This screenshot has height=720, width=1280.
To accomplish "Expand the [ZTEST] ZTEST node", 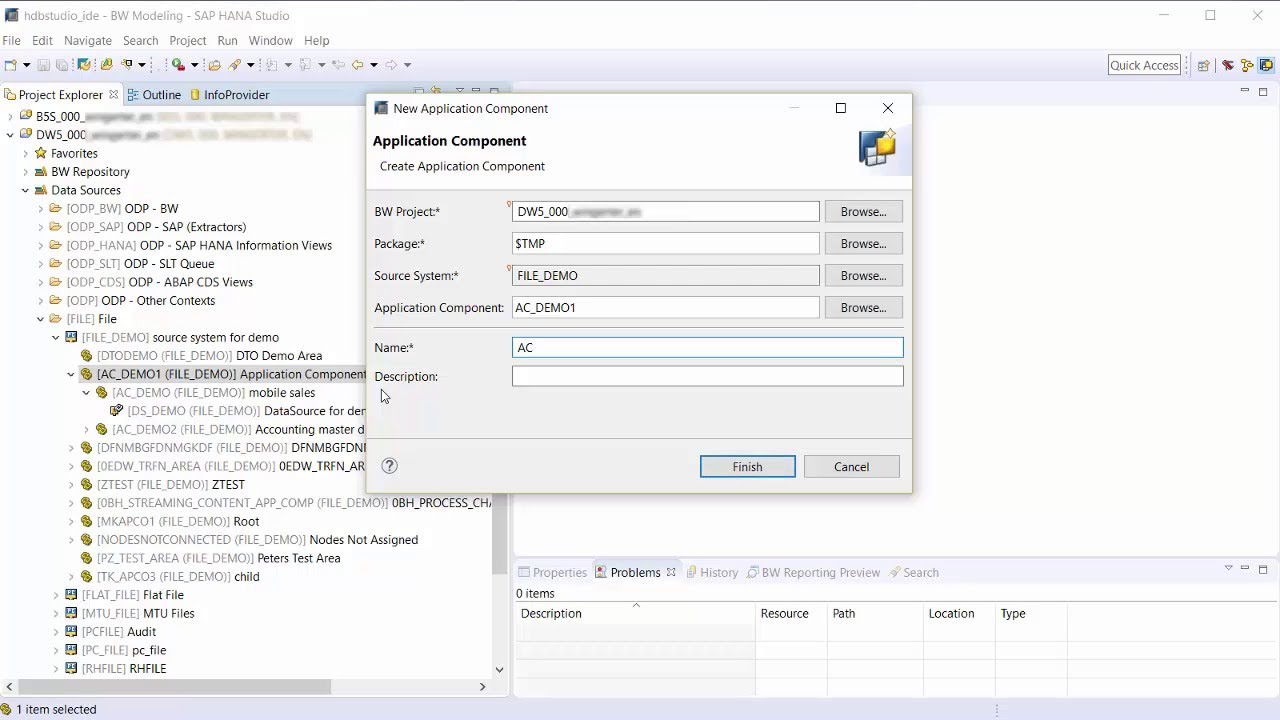I will pyautogui.click(x=71, y=485).
